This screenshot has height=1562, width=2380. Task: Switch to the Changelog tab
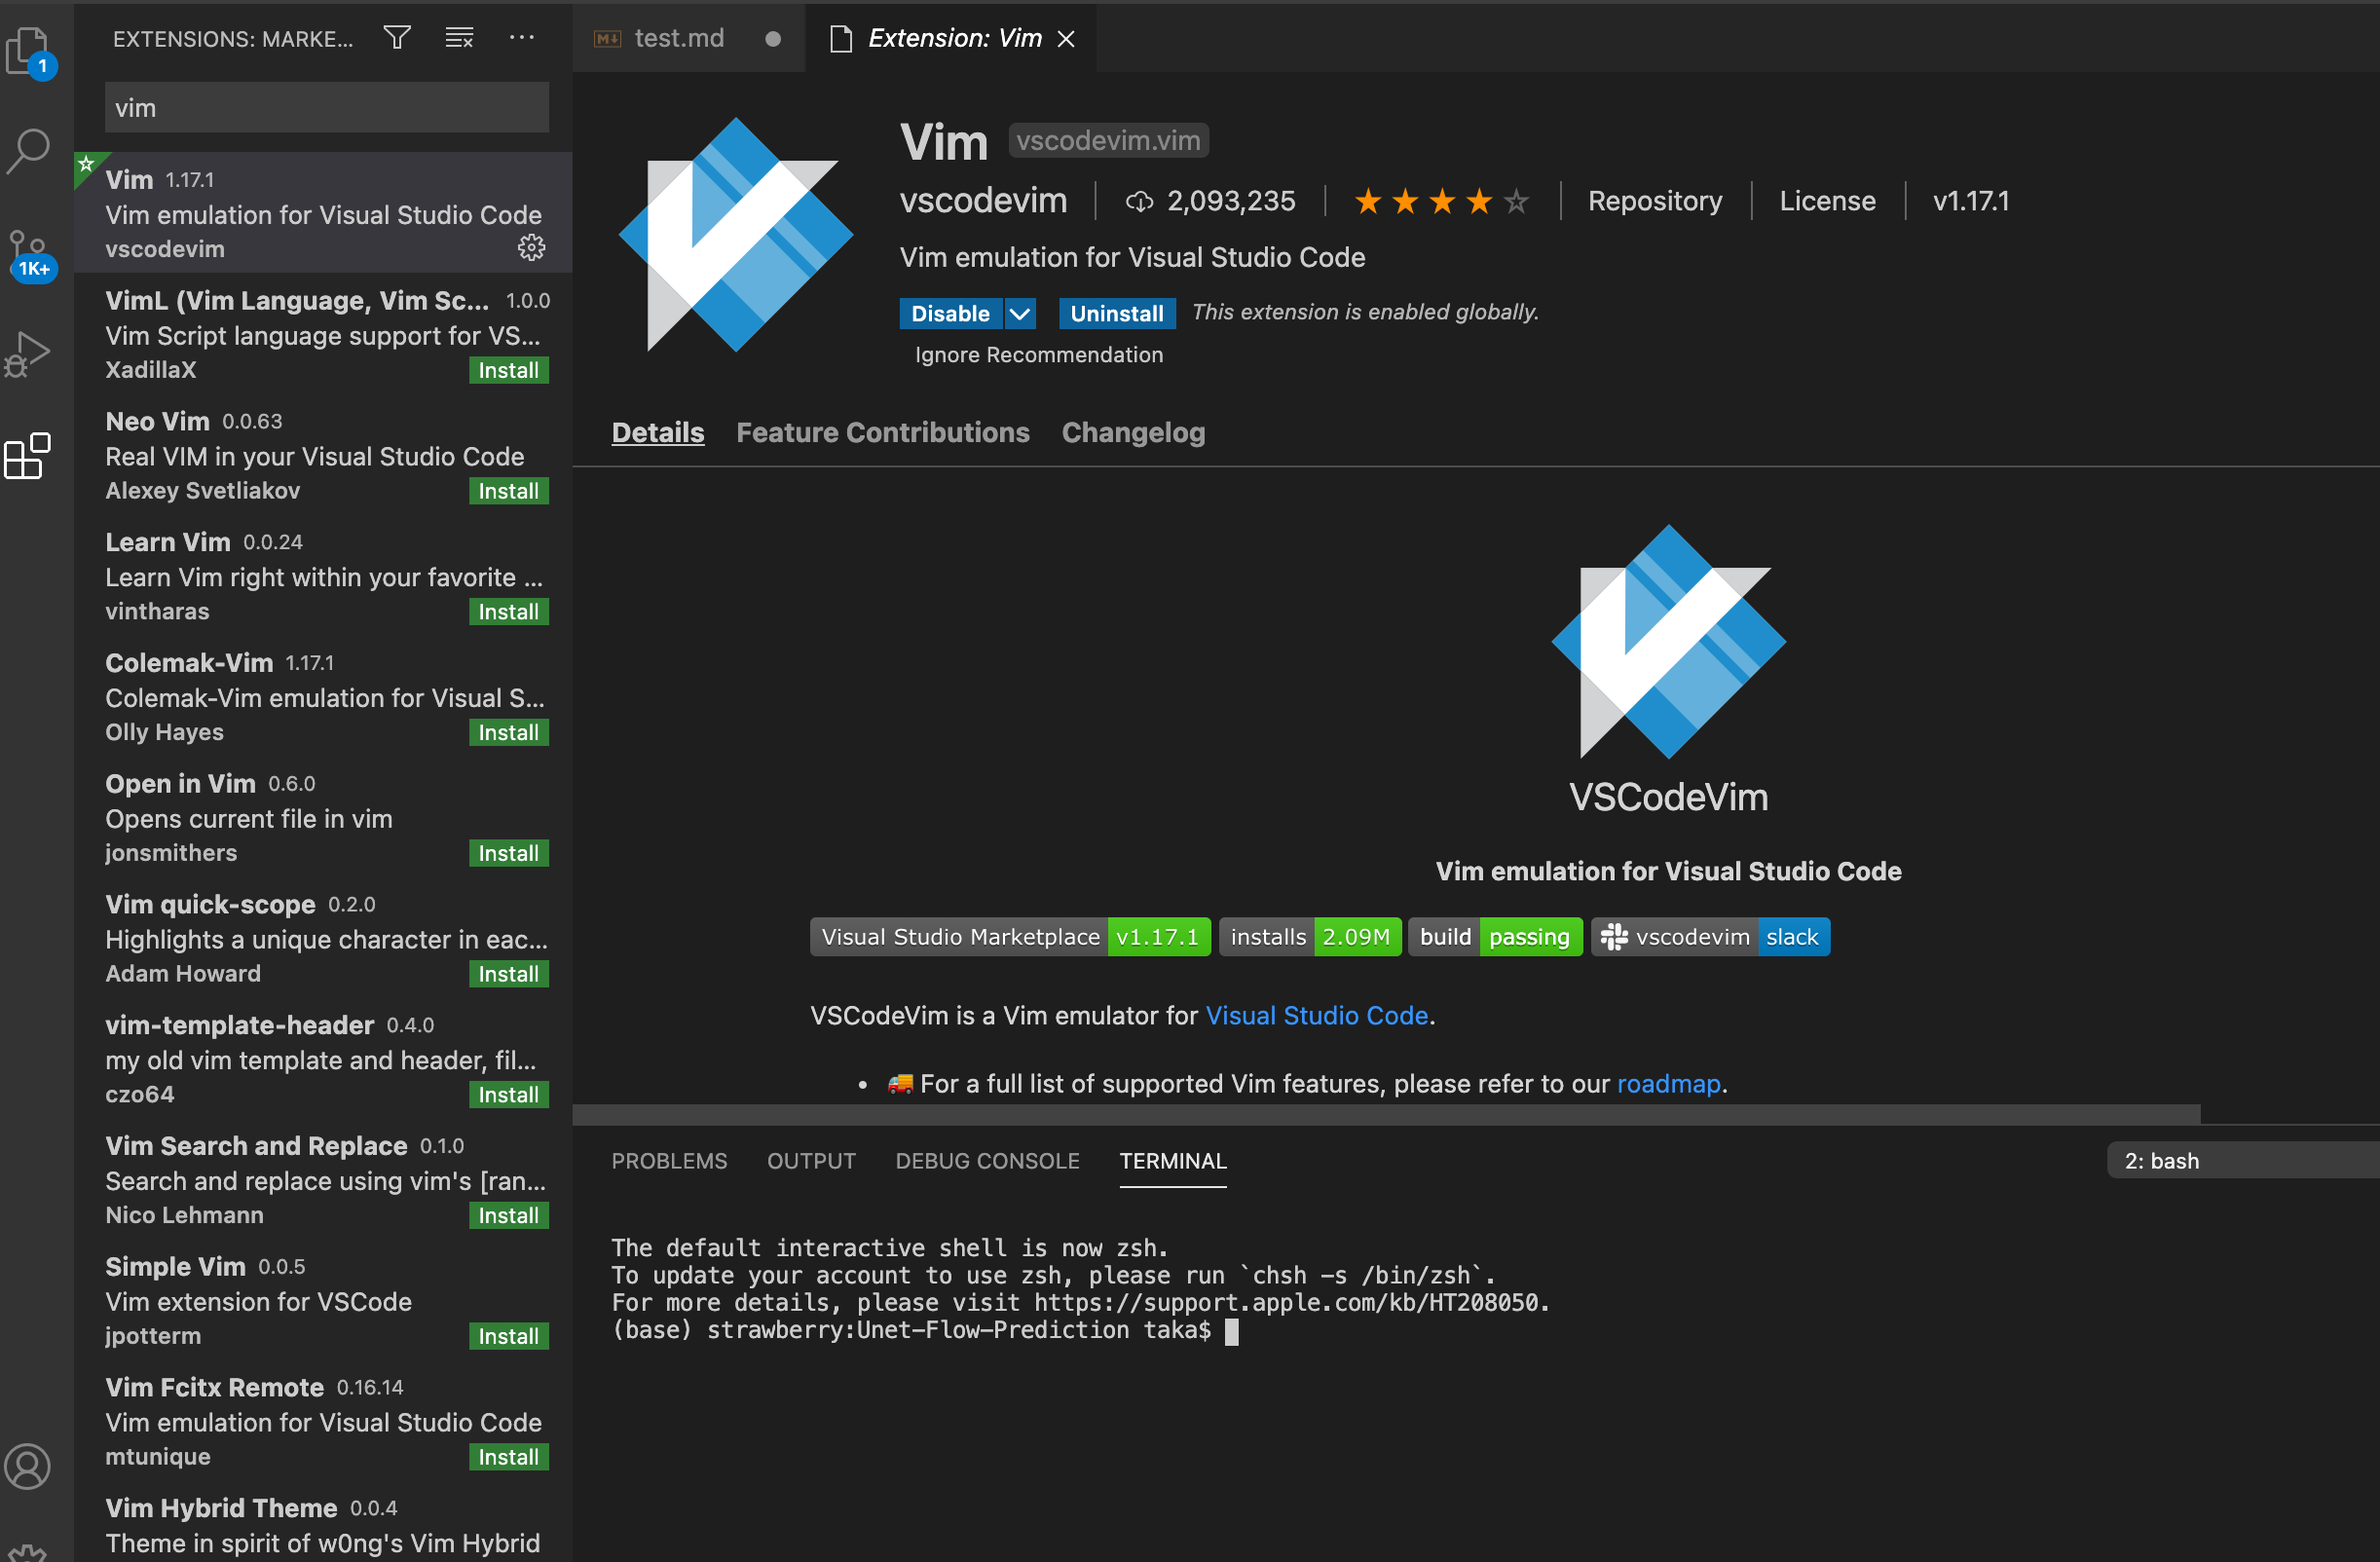click(1133, 432)
